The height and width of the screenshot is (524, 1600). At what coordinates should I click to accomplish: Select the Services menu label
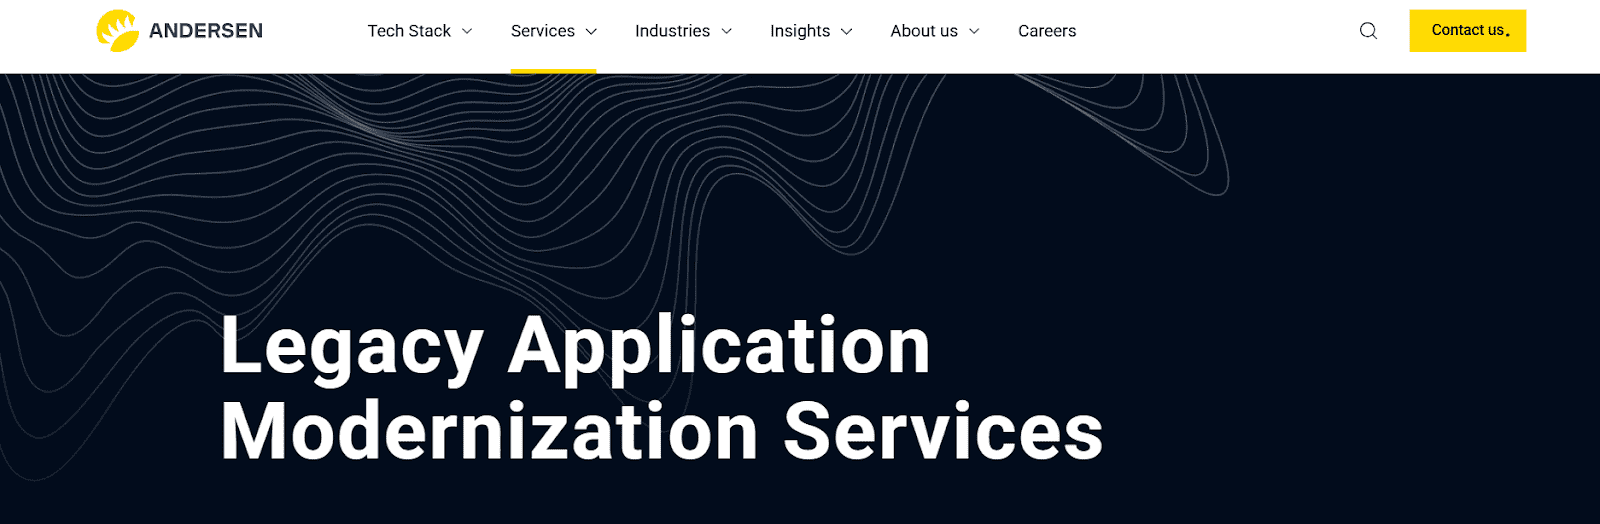click(542, 31)
